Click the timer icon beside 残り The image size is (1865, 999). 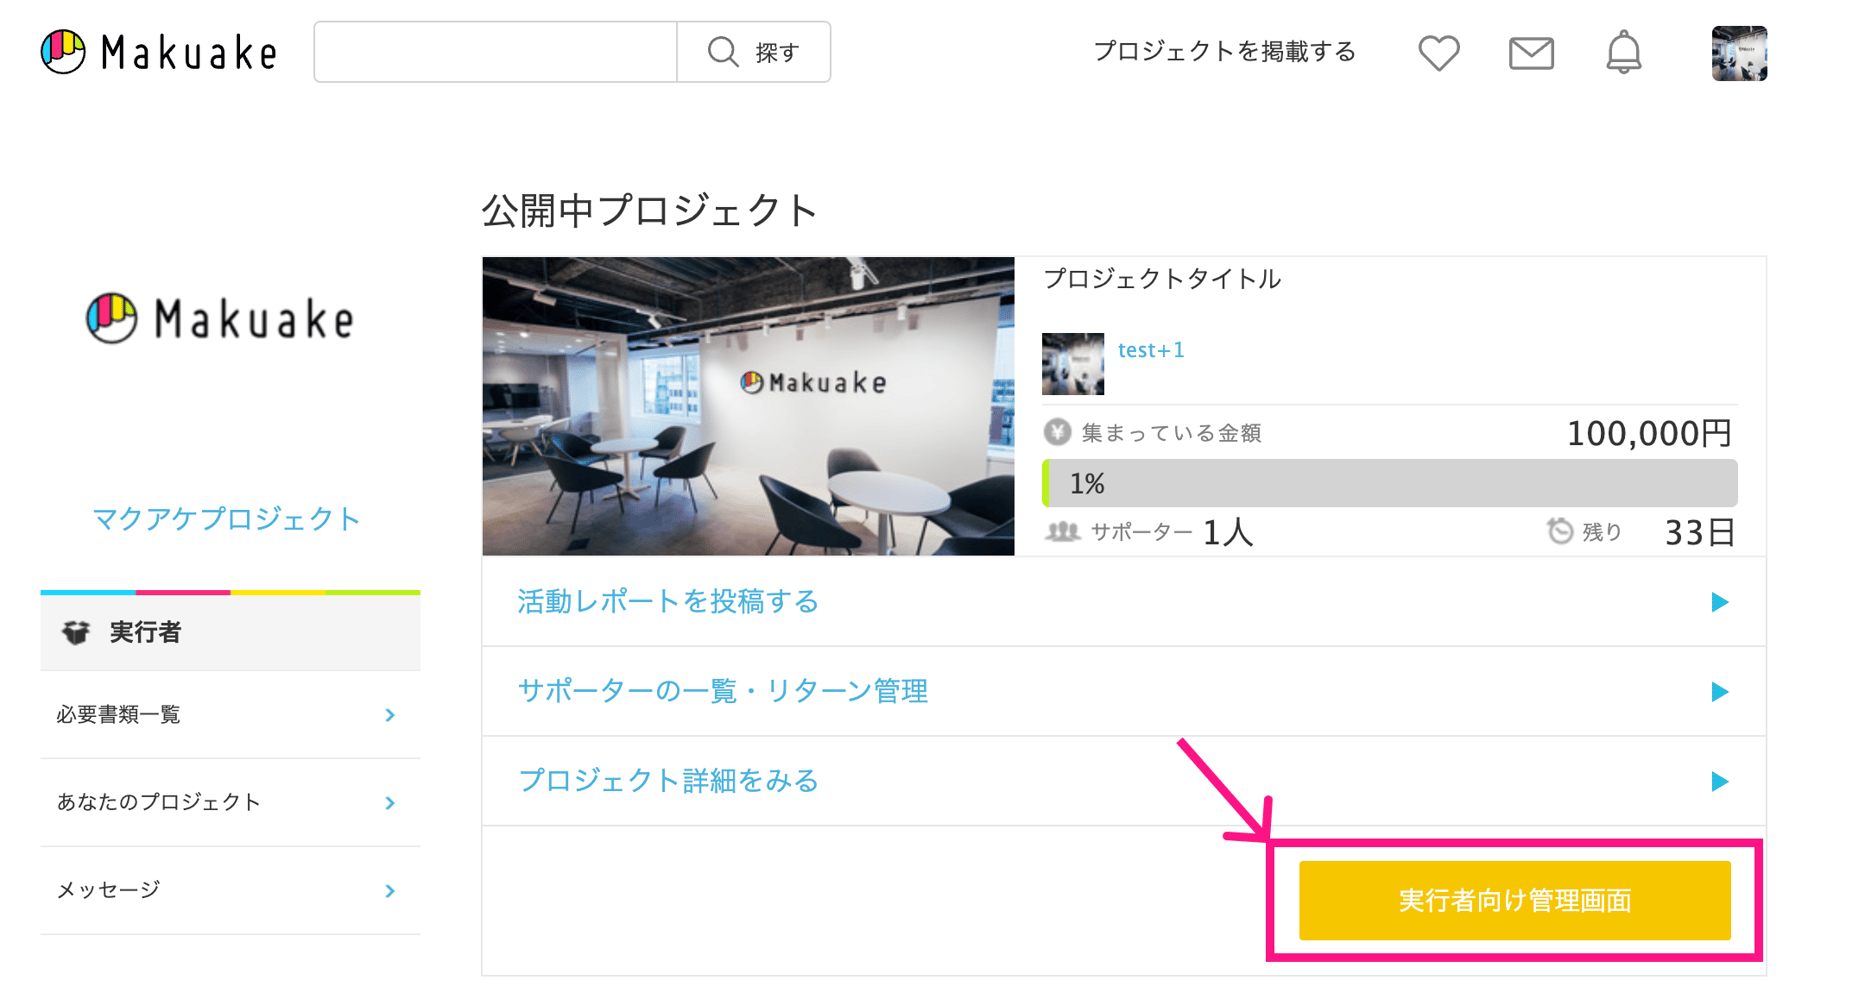click(x=1560, y=532)
